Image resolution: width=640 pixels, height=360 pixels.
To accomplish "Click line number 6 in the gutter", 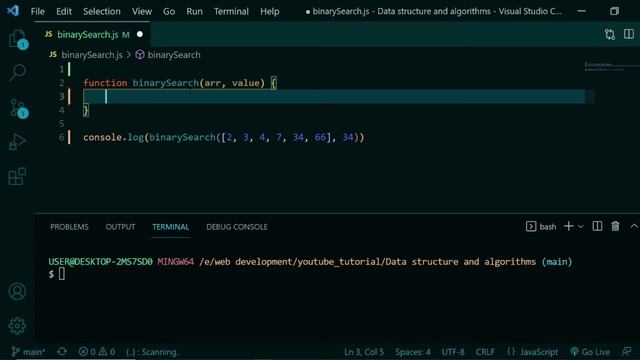I will pos(62,137).
